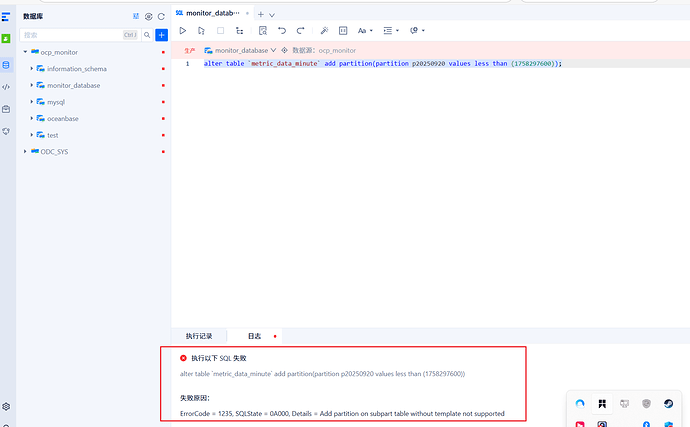The height and width of the screenshot is (427, 690).
Task: Collapse the ocp_monitor data source
Action: click(x=25, y=52)
